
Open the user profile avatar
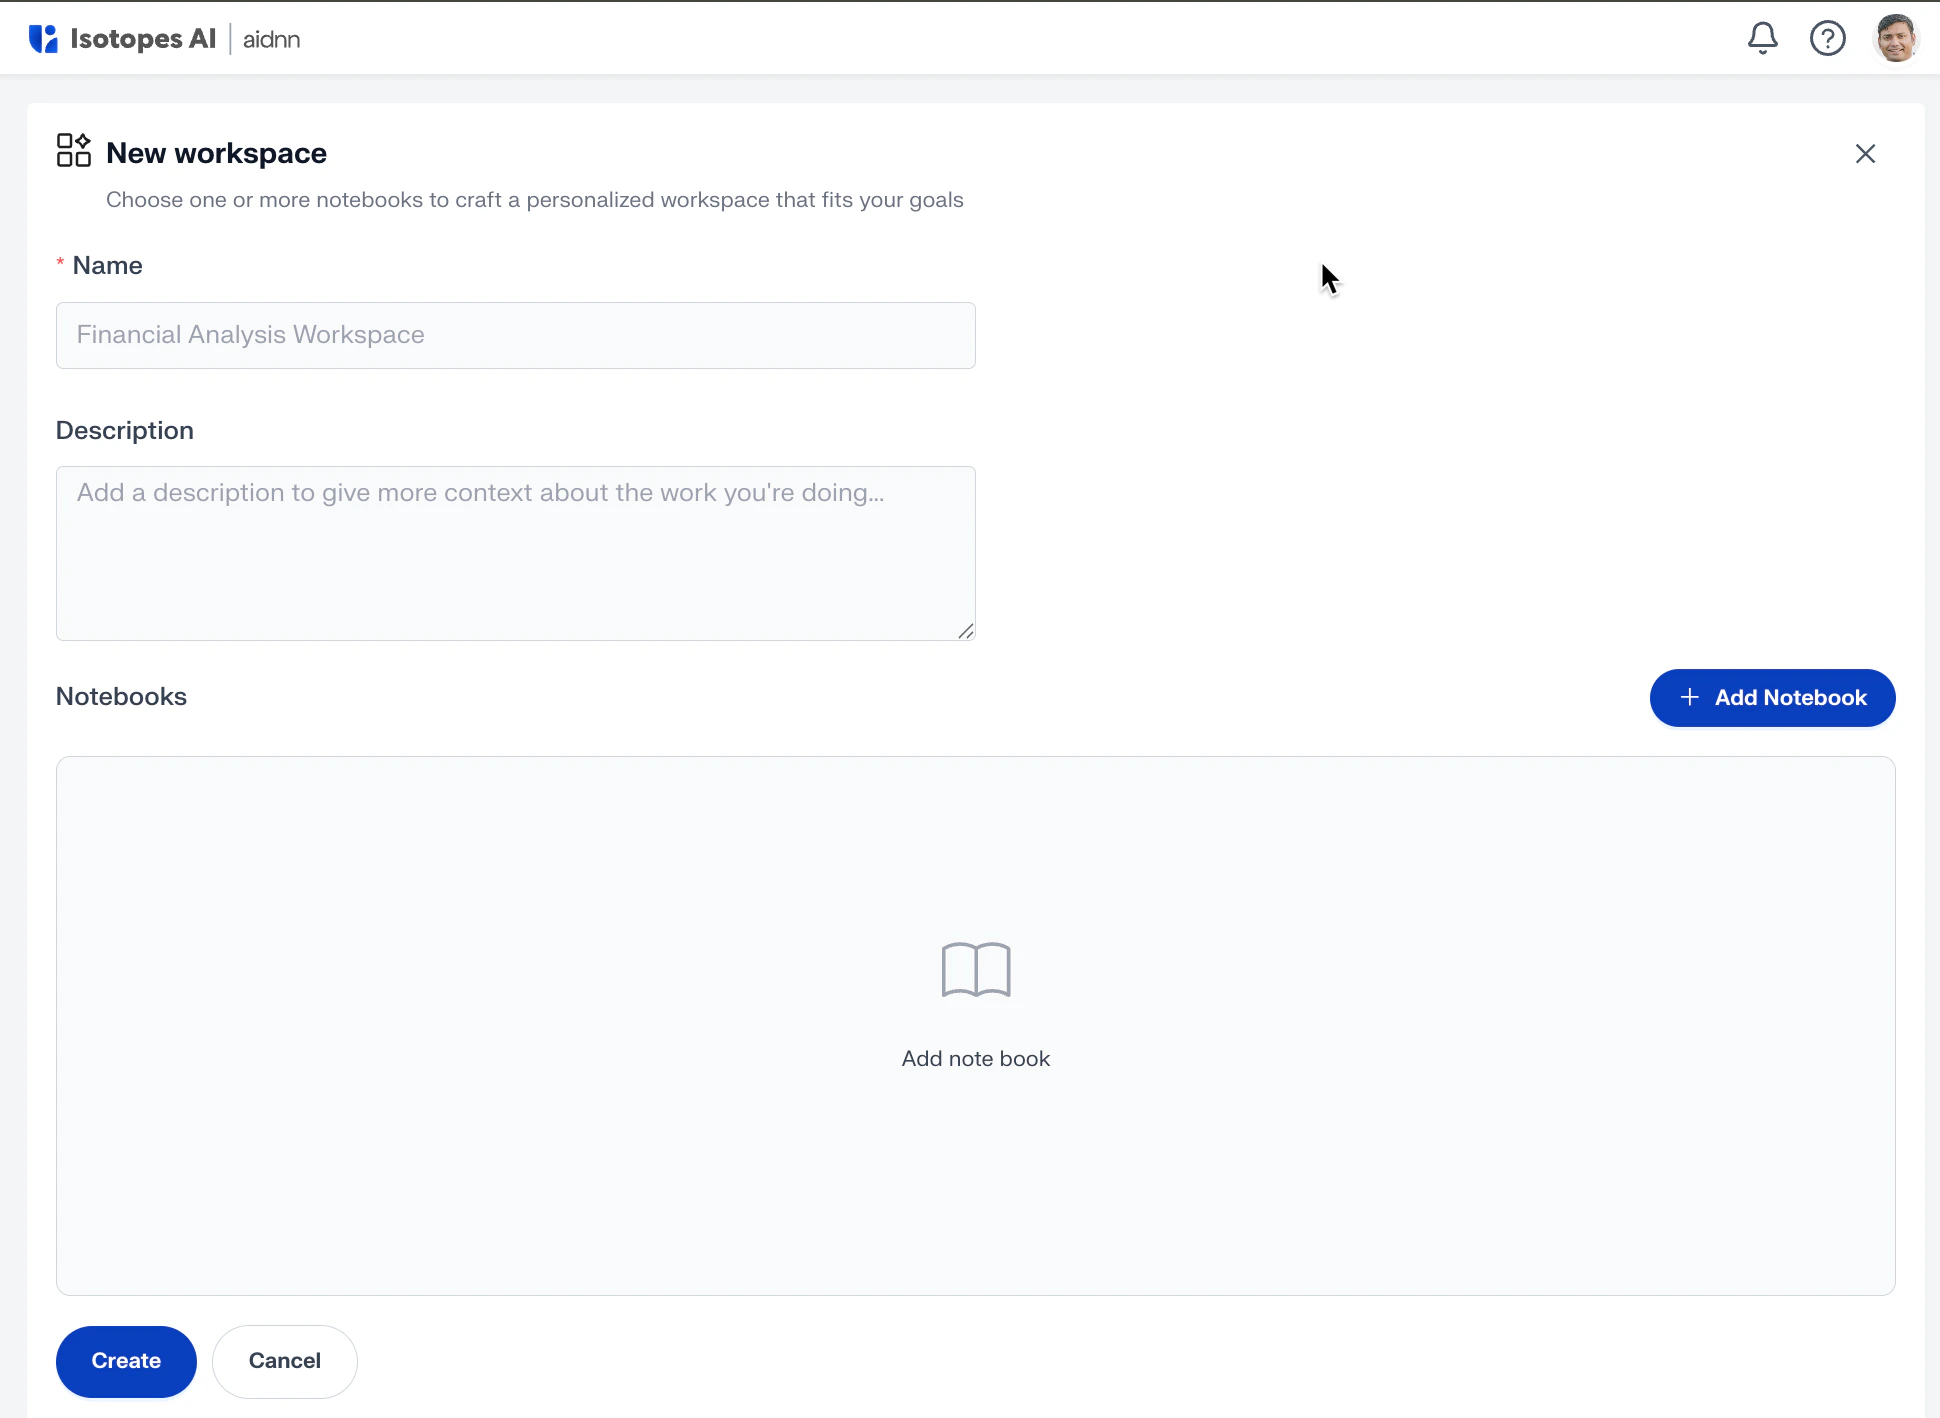[x=1894, y=39]
